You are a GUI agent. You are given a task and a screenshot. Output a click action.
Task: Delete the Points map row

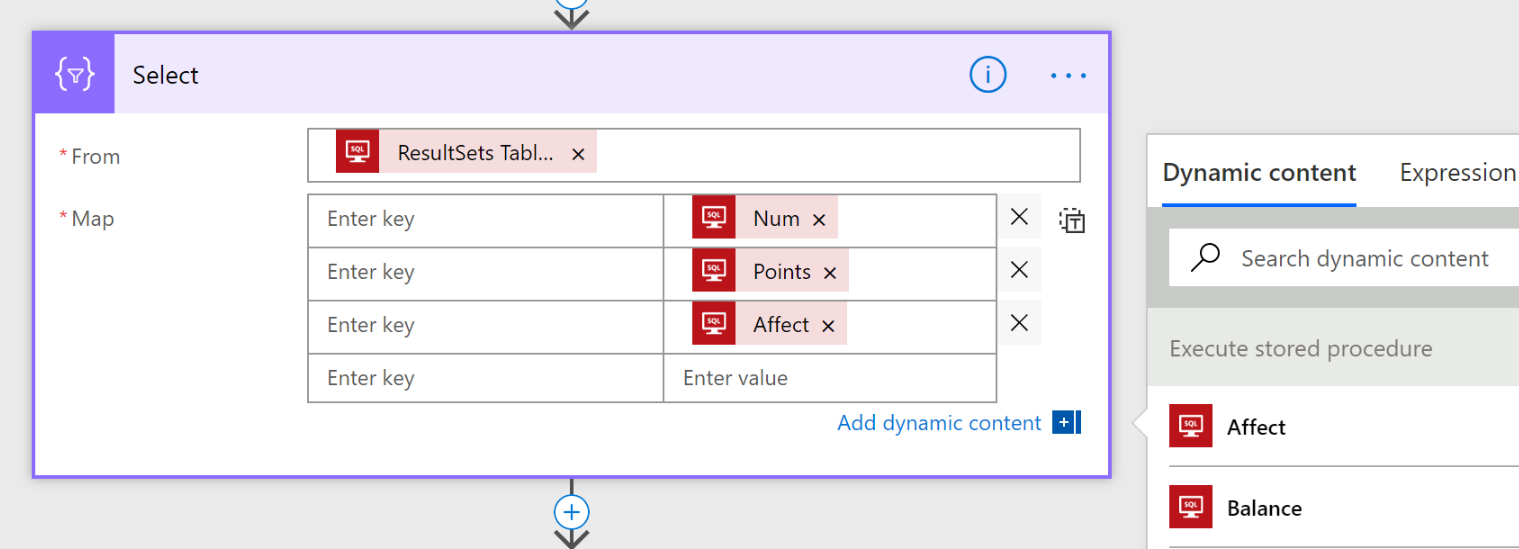click(1019, 270)
